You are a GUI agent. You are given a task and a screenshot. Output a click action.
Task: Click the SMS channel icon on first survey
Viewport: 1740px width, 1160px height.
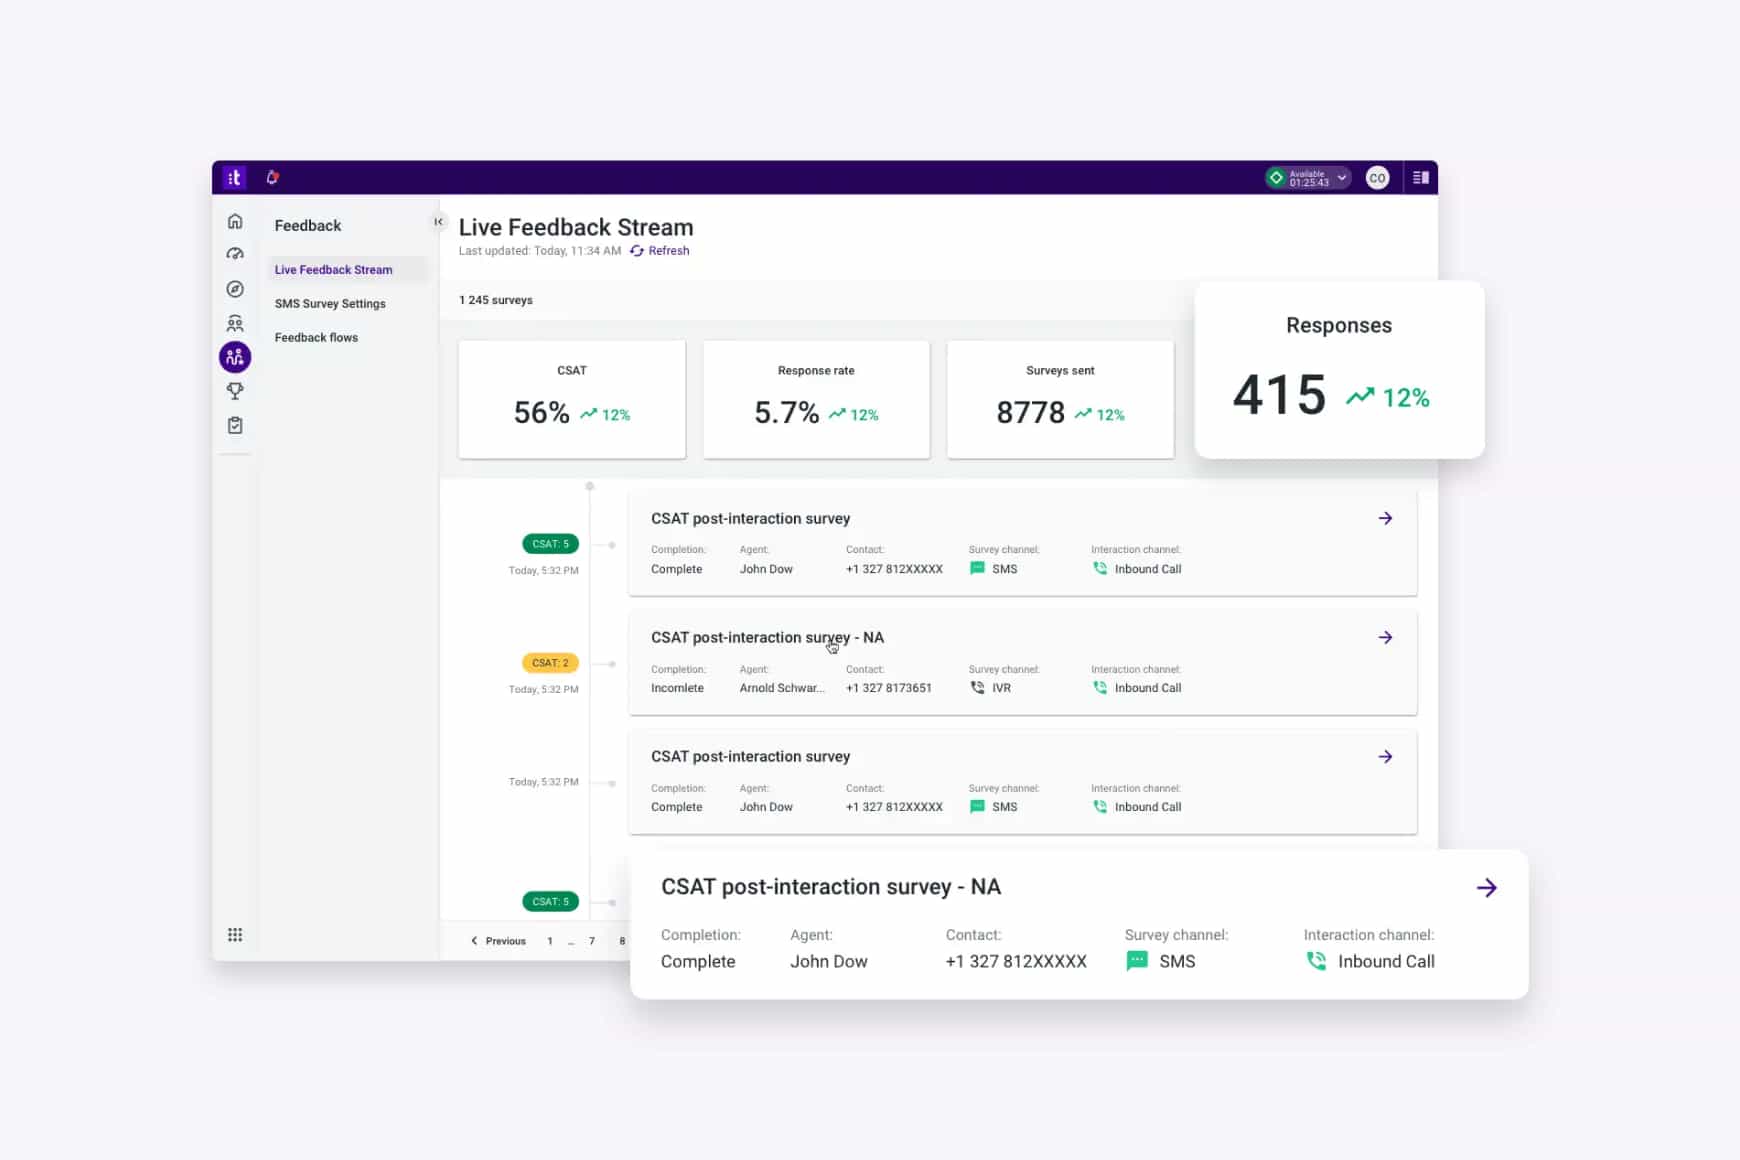pos(977,567)
